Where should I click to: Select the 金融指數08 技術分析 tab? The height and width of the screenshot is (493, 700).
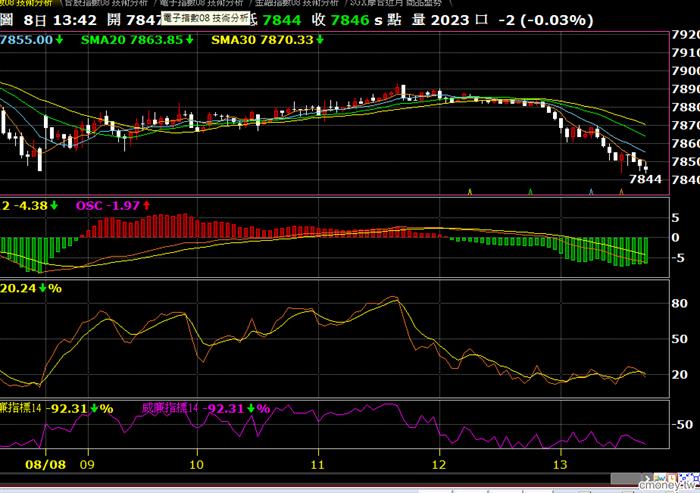coord(297,3)
